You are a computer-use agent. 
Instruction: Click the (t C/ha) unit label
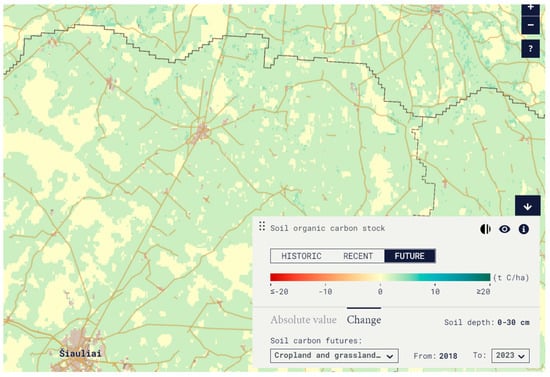click(x=511, y=278)
